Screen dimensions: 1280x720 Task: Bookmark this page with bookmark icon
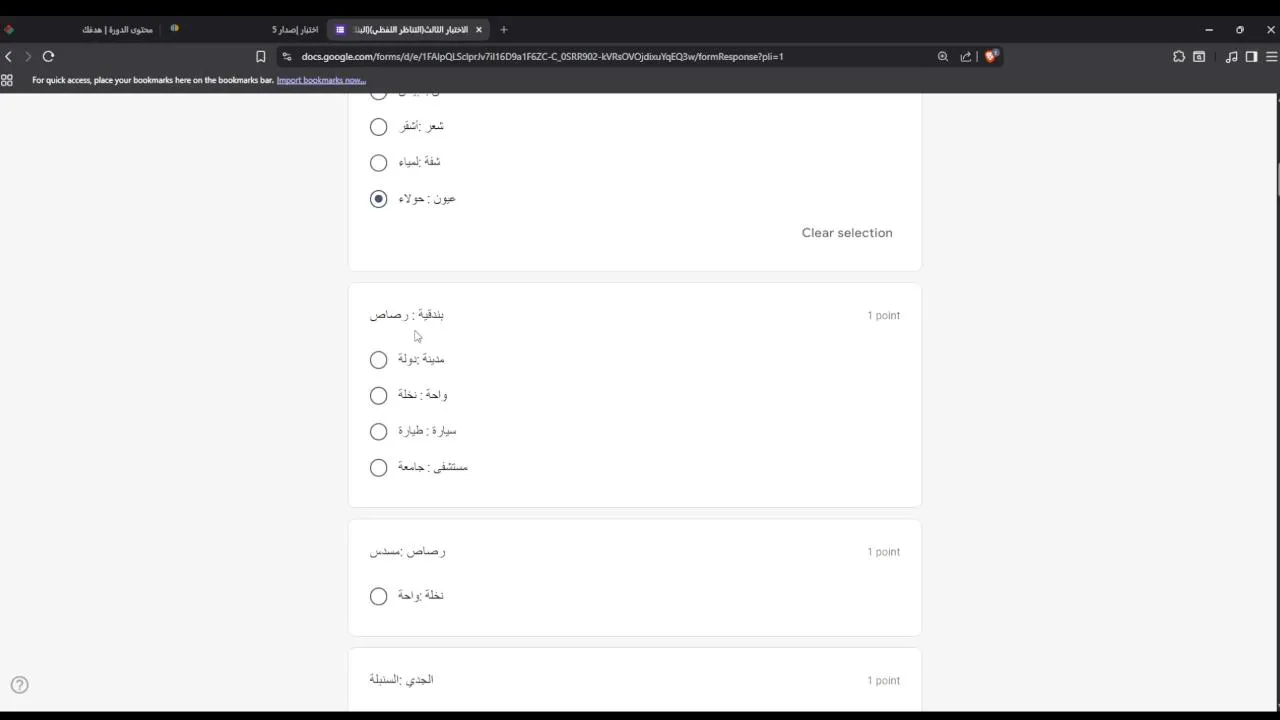[261, 57]
